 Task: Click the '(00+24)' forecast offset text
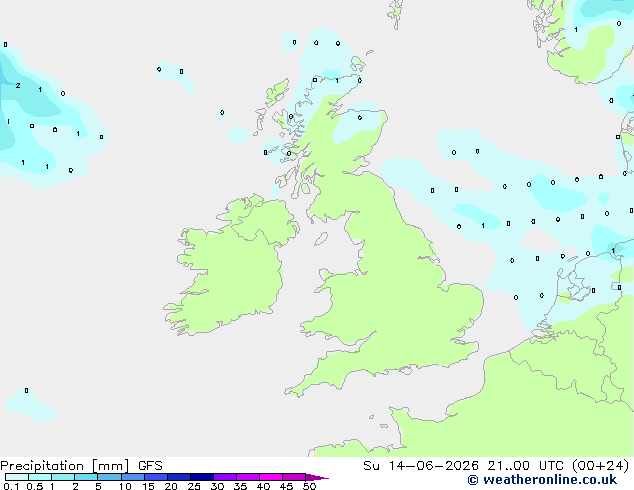coord(600,466)
